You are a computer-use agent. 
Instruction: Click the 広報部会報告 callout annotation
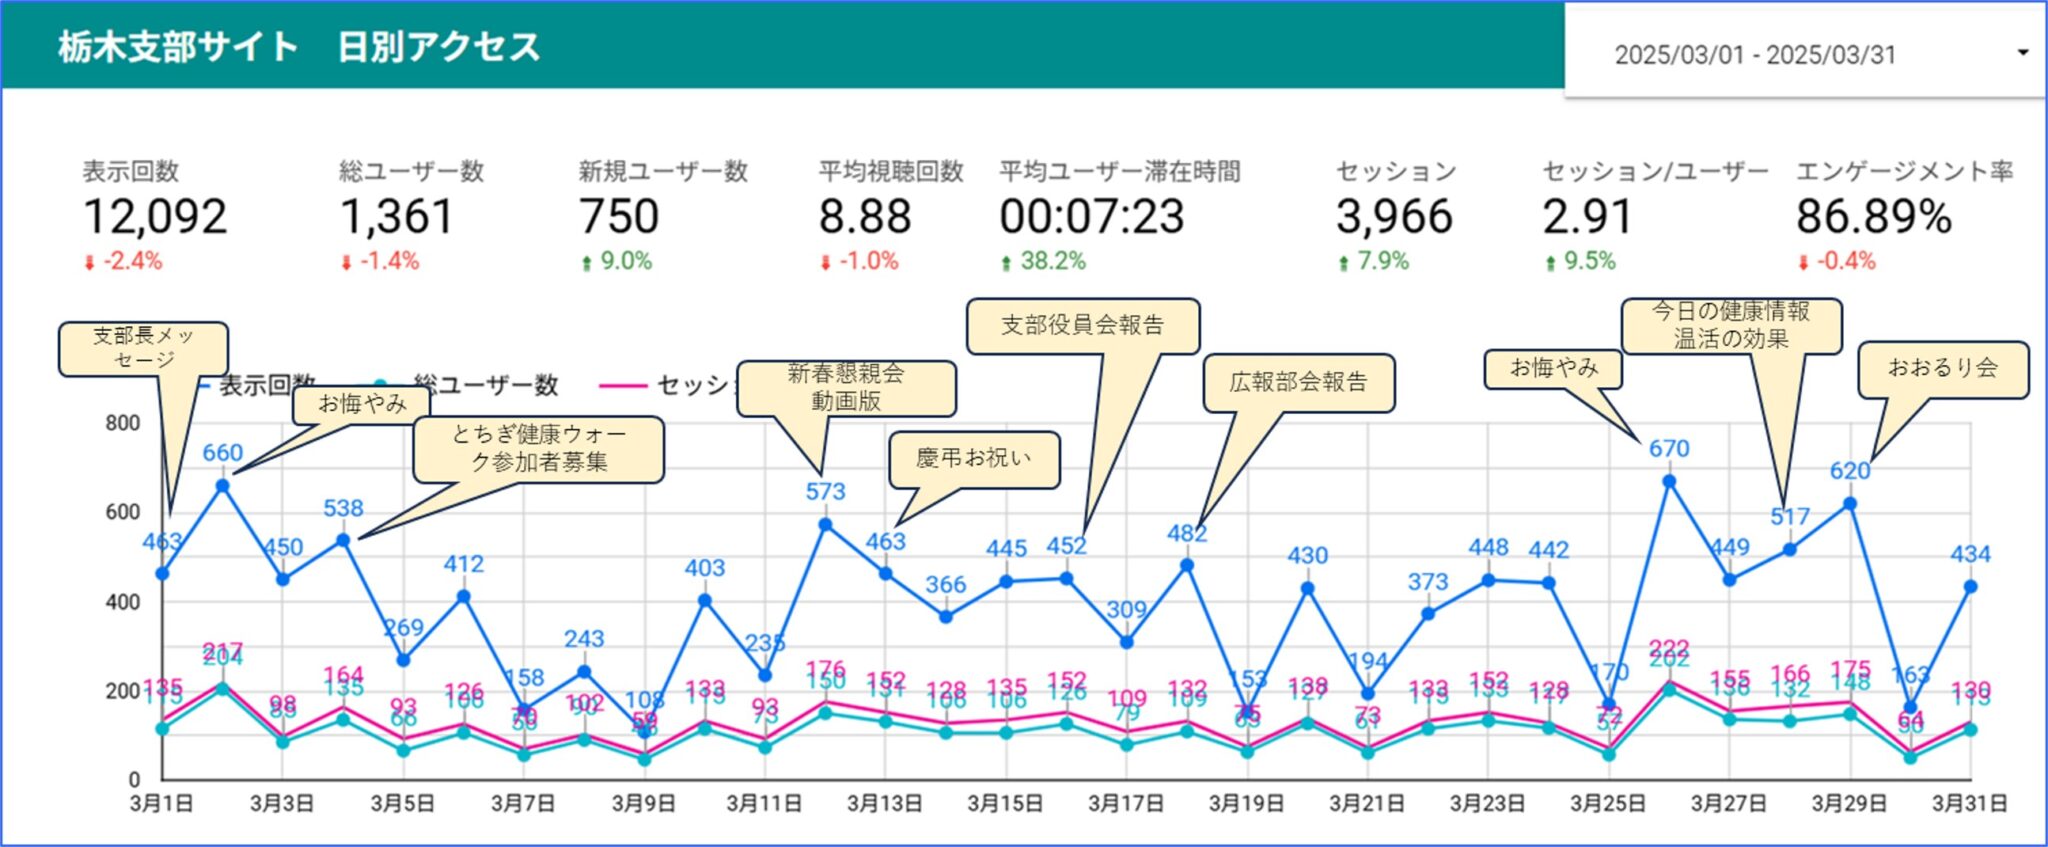click(x=1298, y=382)
